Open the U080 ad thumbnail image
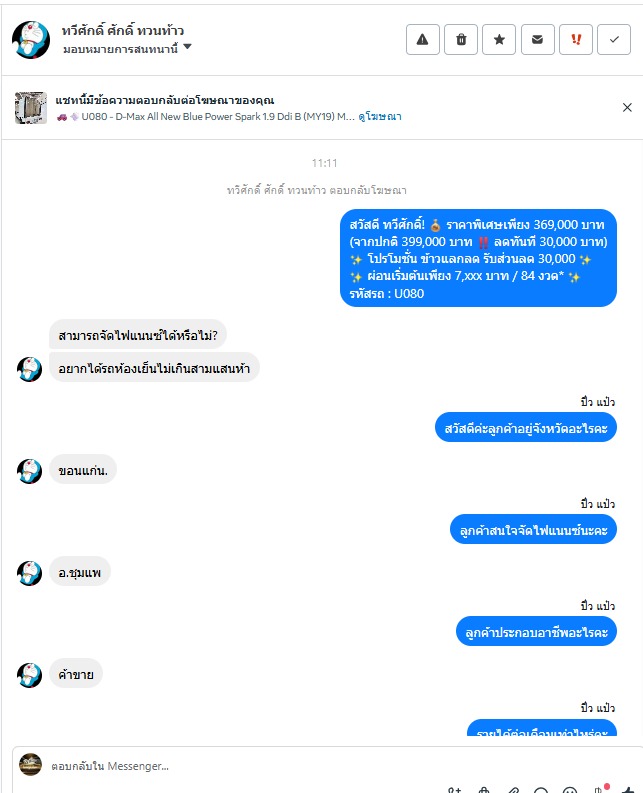 [31, 108]
